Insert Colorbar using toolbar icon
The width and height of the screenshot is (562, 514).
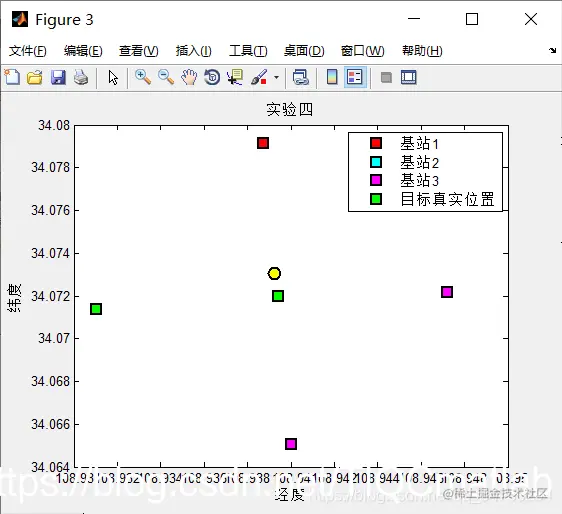coord(332,77)
